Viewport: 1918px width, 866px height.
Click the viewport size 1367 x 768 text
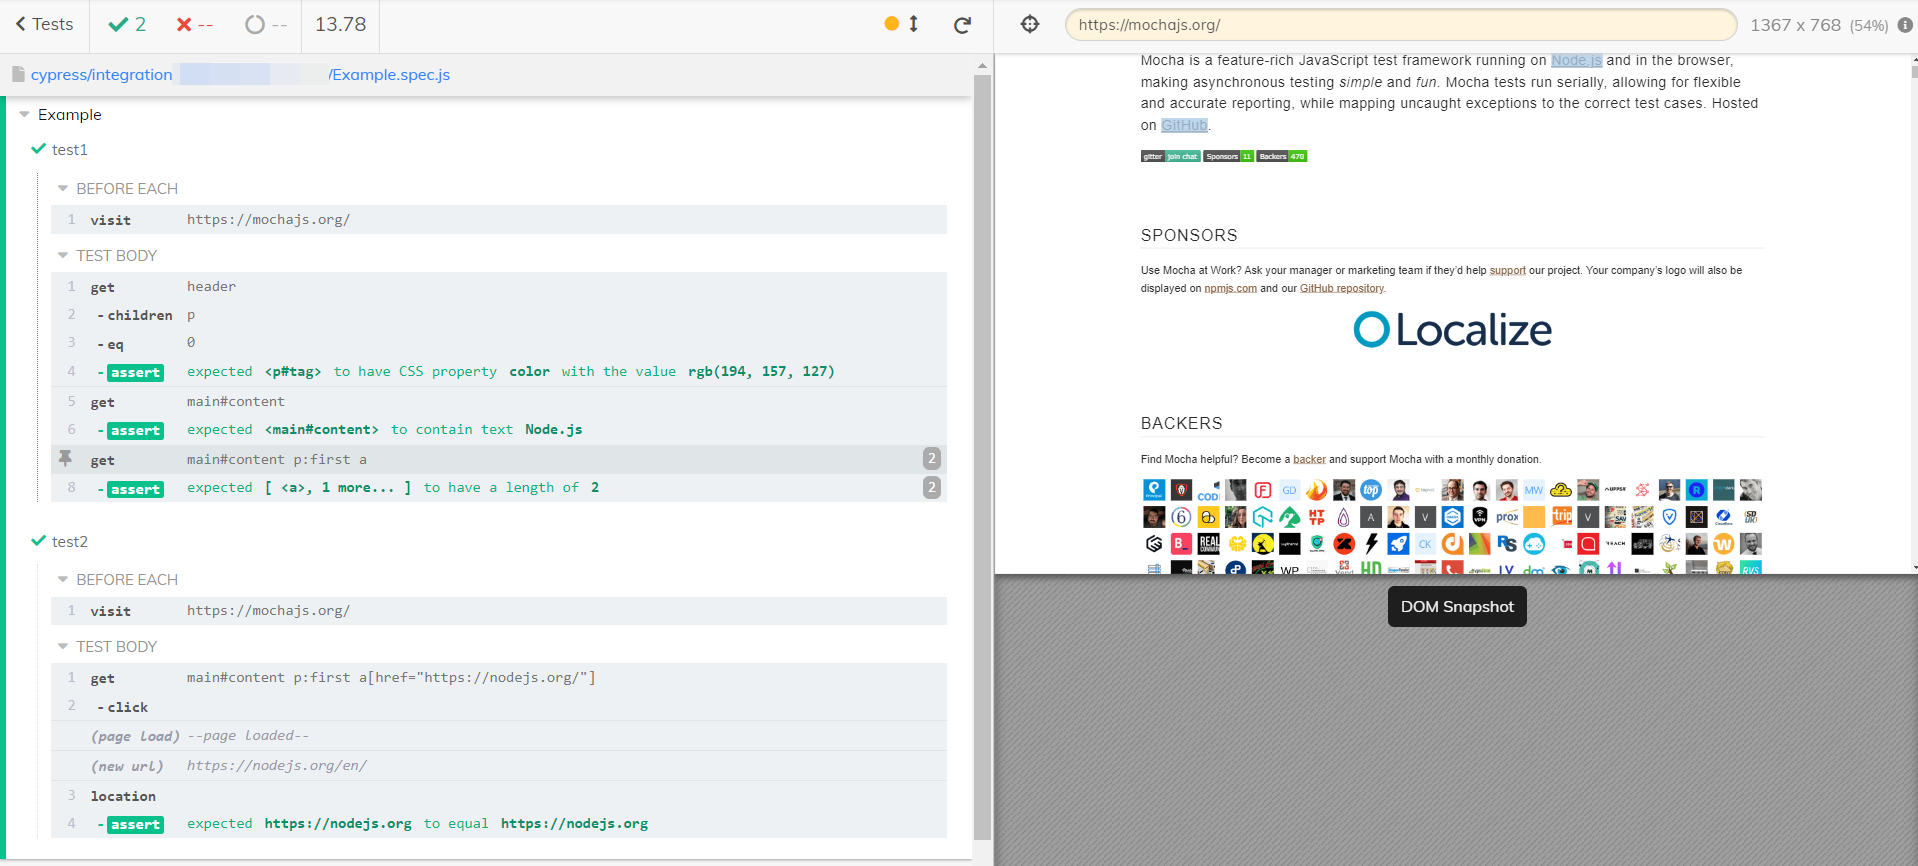[x=1795, y=25]
